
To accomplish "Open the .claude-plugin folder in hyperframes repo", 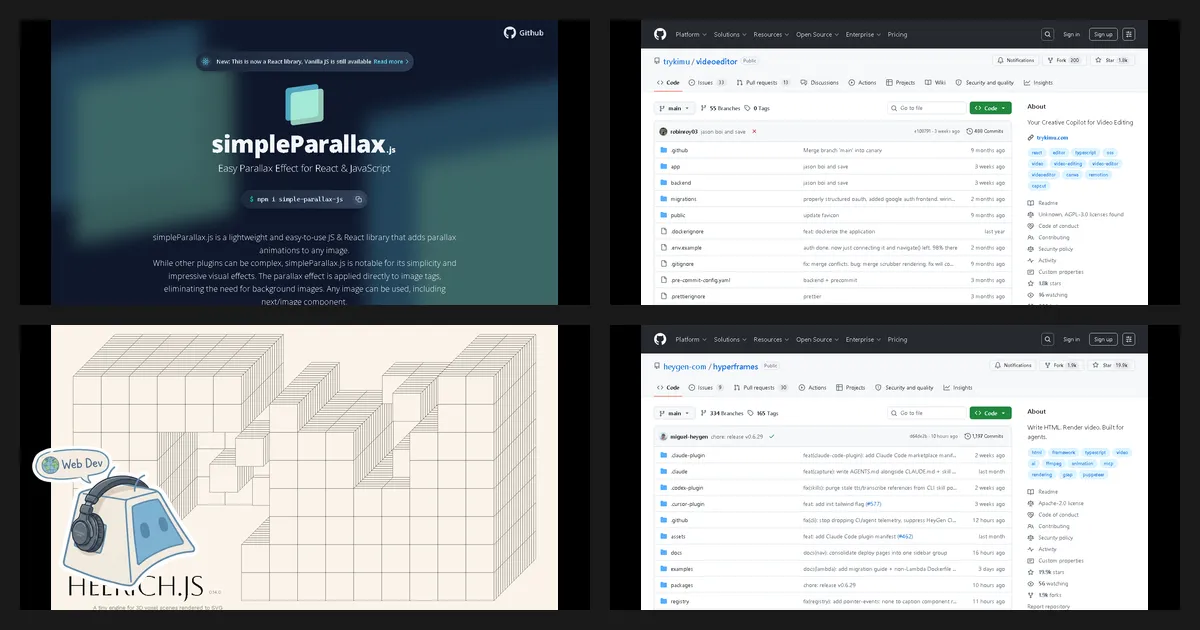I will coord(688,455).
